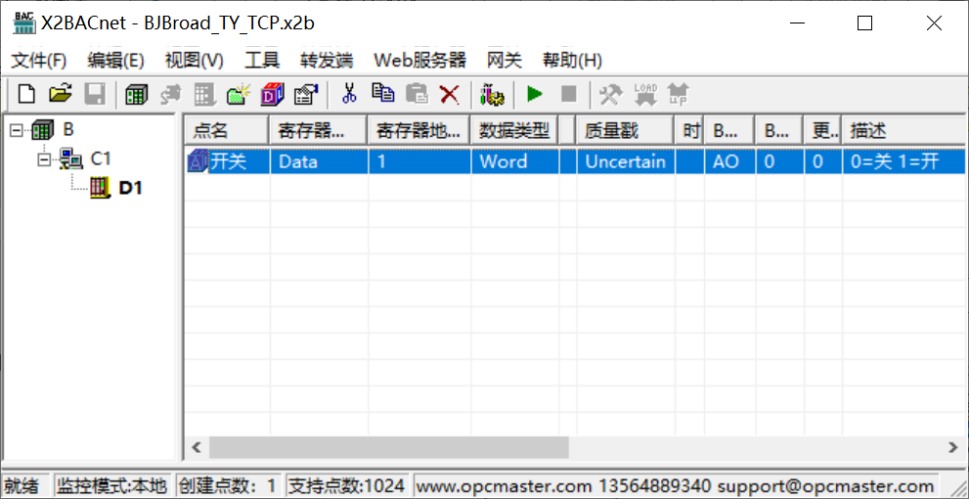Click the grayed table-grid toolbar icon
This screenshot has height=499, width=969.
[204, 95]
